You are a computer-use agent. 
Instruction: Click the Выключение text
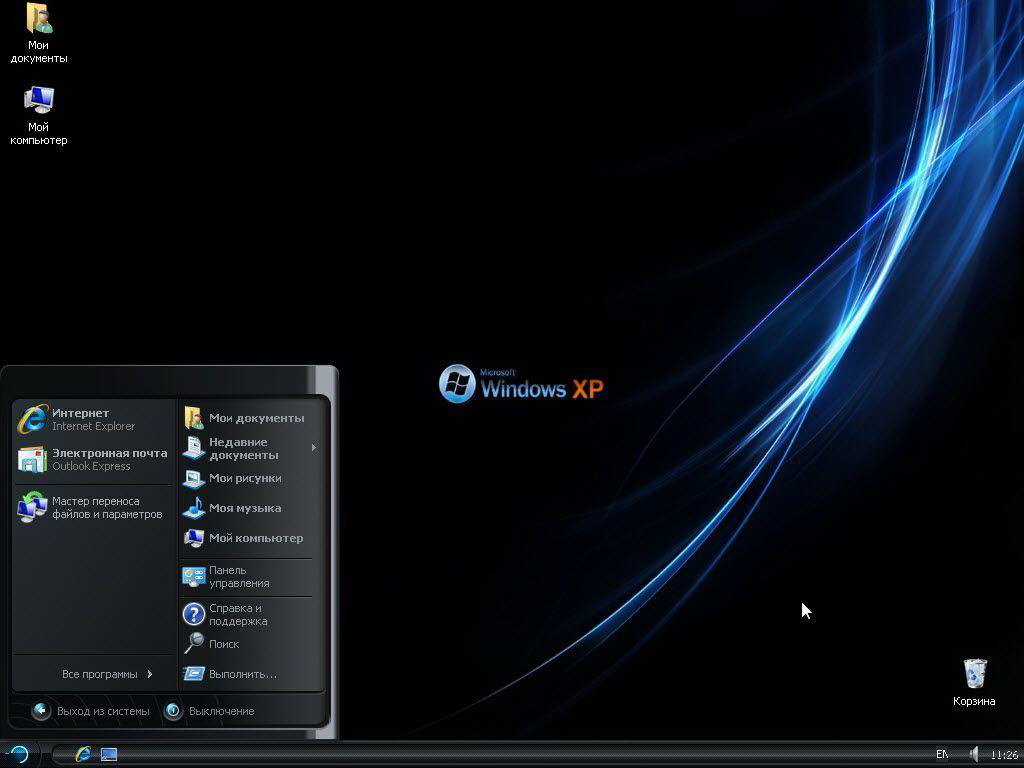point(221,711)
